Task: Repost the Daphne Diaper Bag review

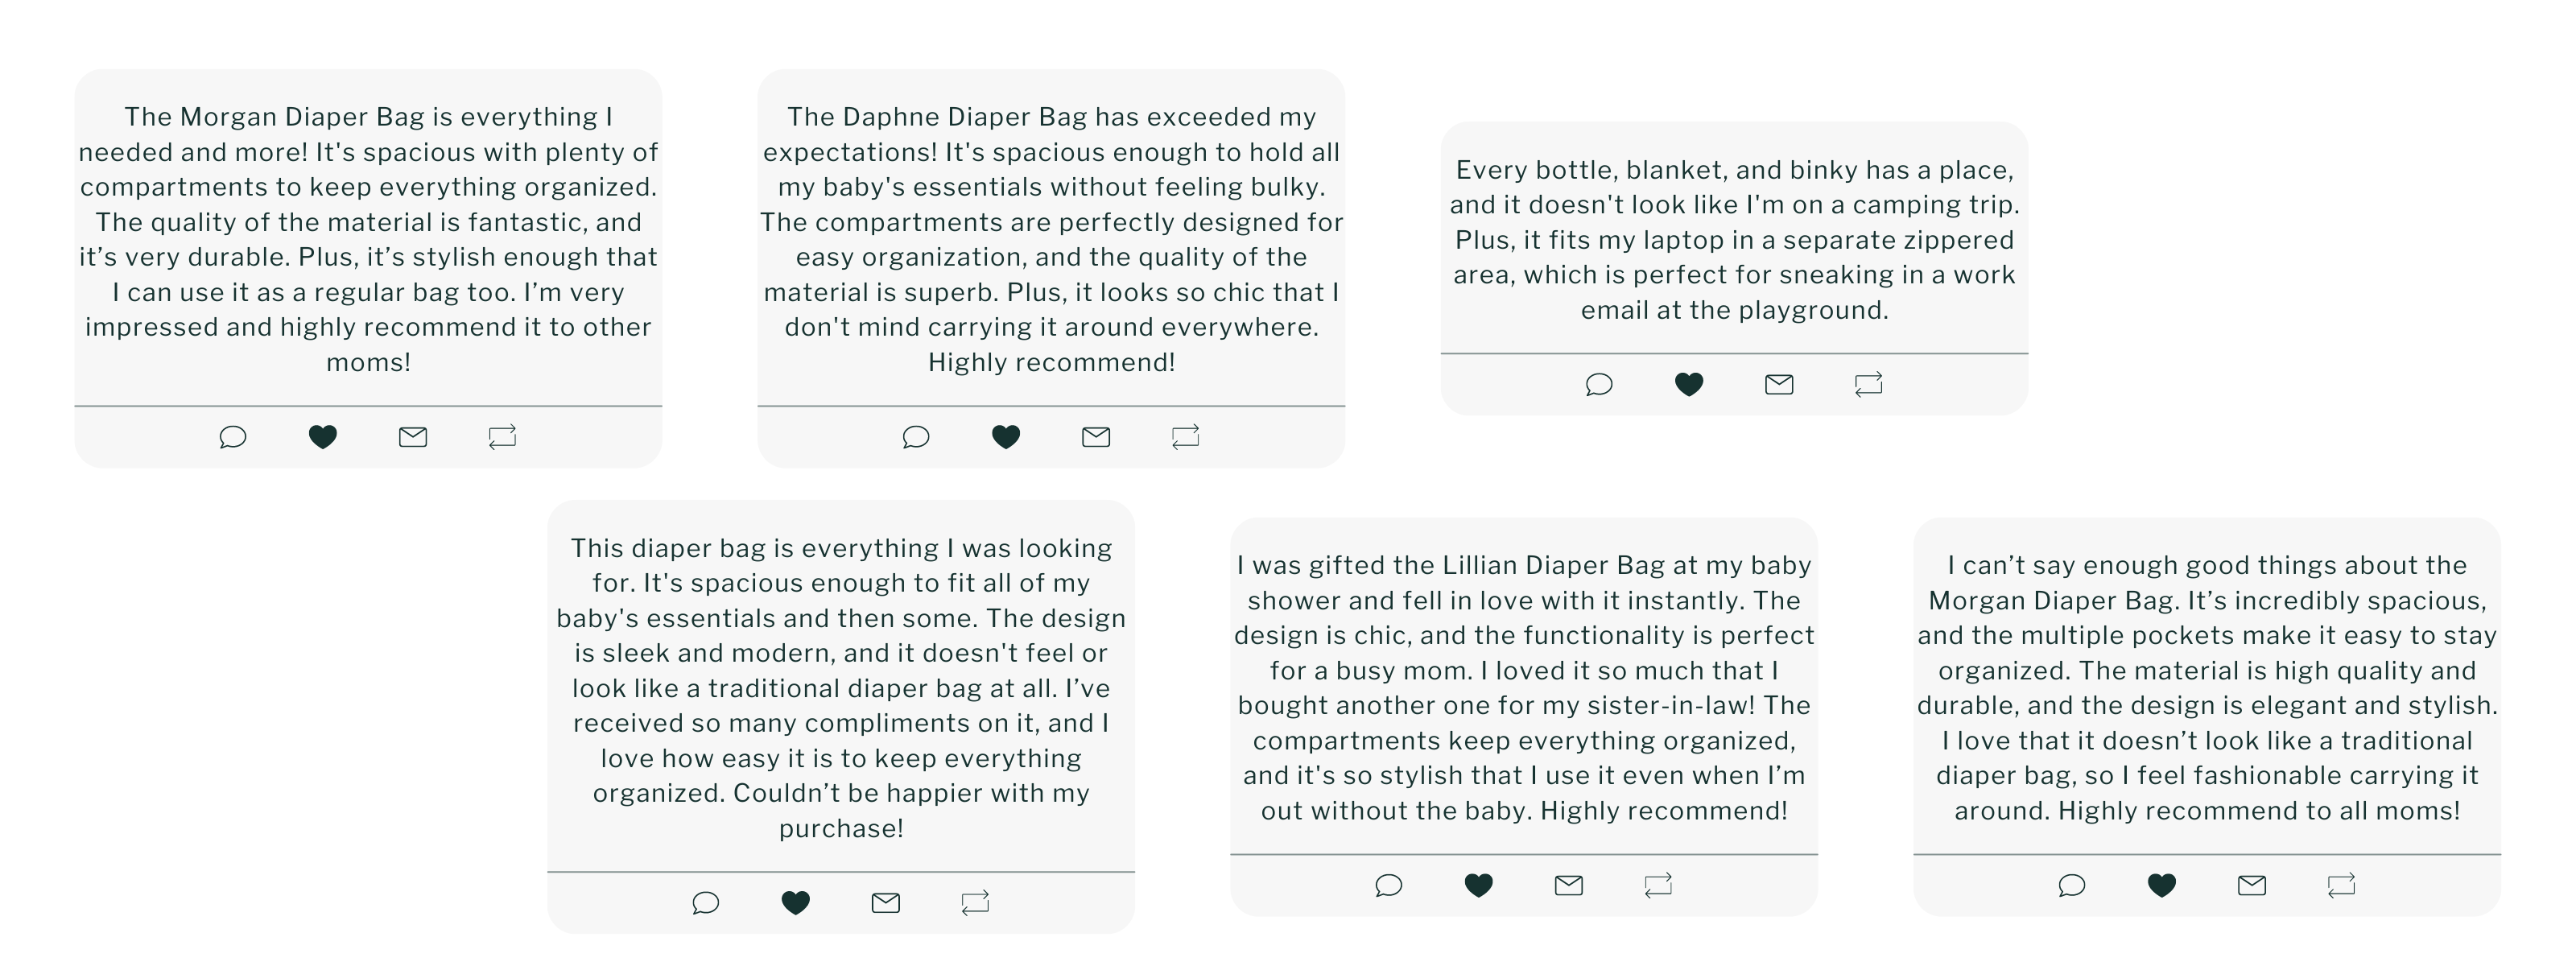Action: click(x=1185, y=437)
